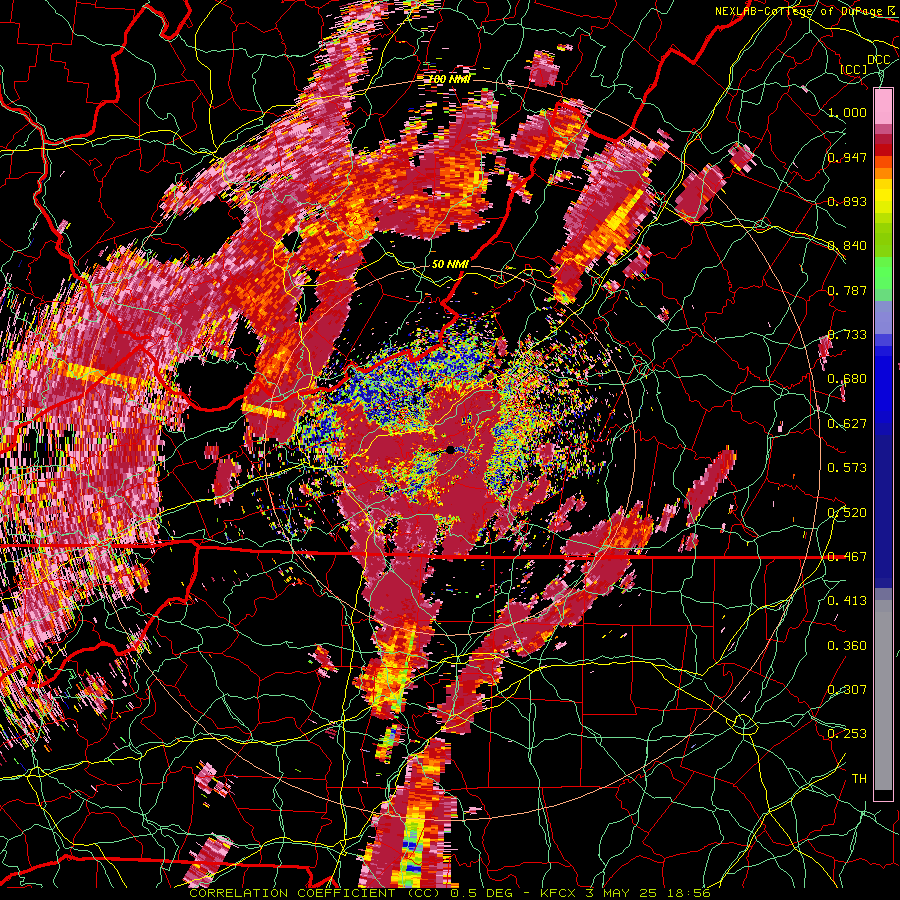
Task: Select the 0.253 legend value
Action: click(847, 734)
